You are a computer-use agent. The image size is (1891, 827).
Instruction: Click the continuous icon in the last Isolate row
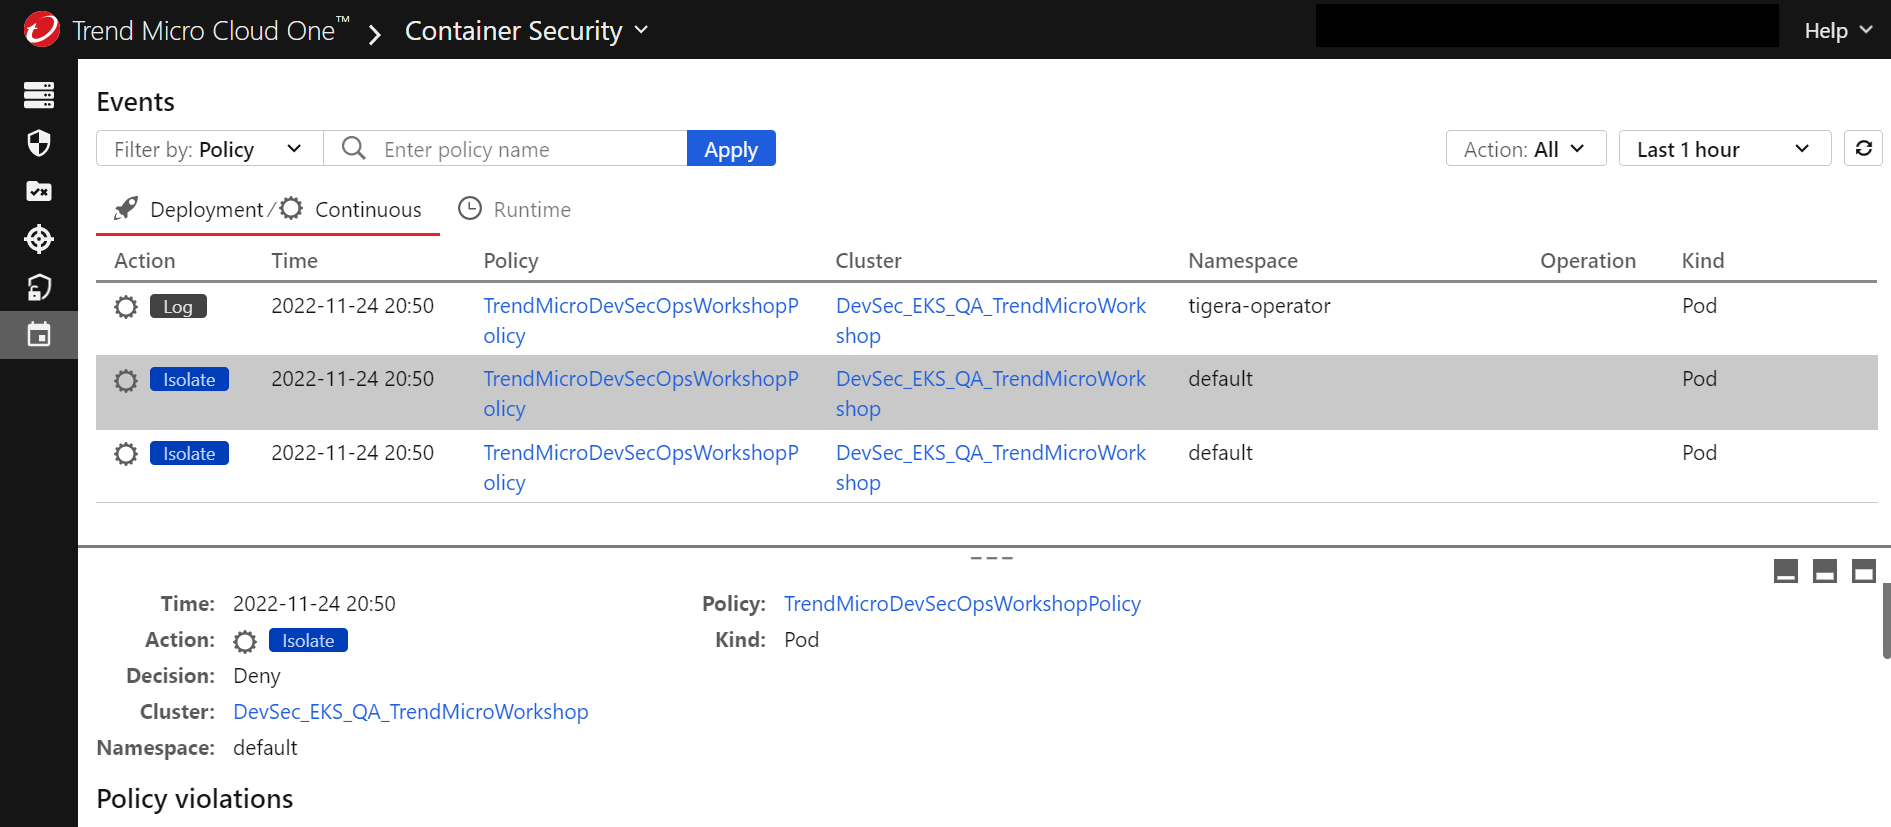pos(126,454)
